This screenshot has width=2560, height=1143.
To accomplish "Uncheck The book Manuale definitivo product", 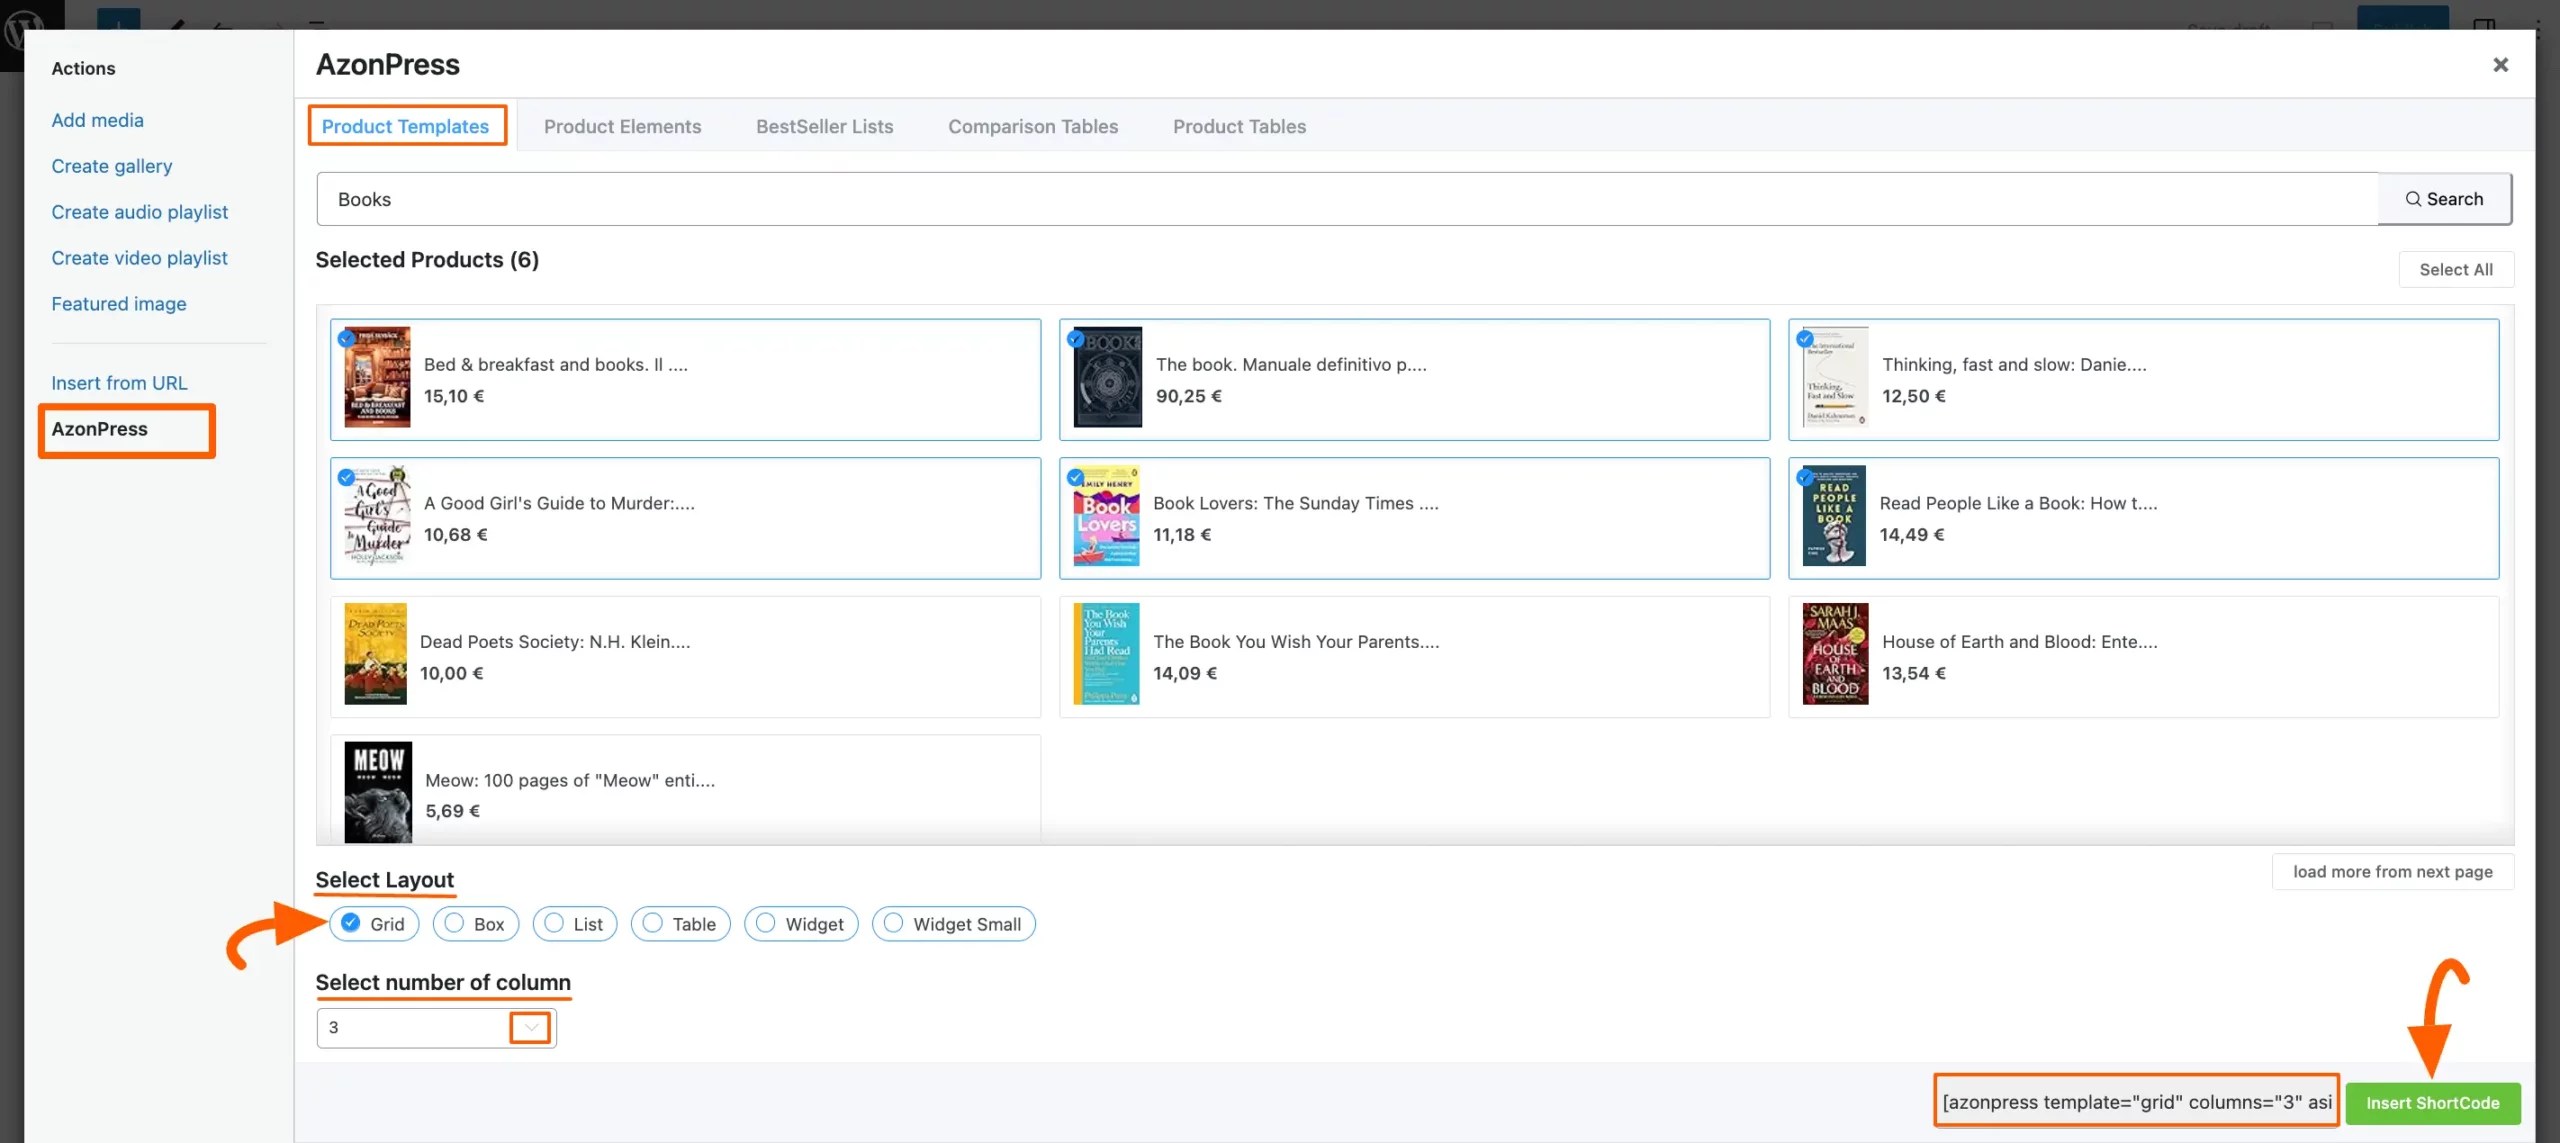I will point(1075,339).
